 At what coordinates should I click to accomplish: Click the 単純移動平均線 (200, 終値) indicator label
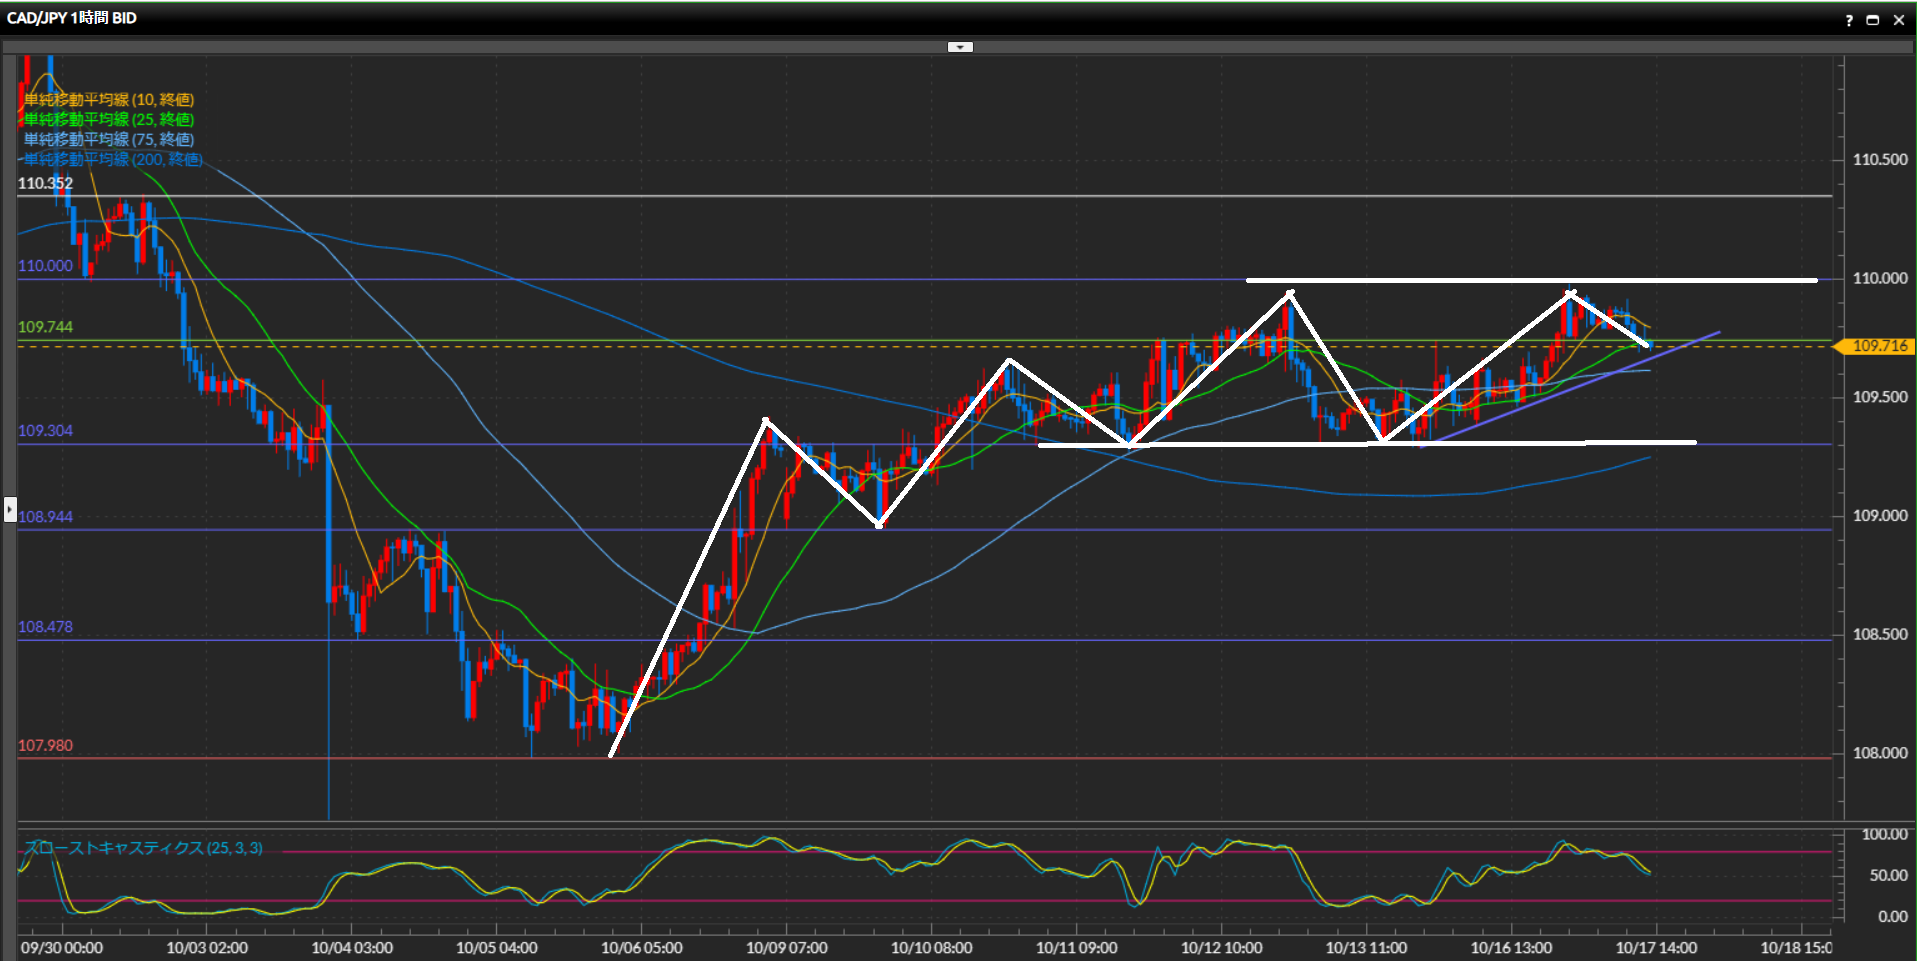(113, 160)
